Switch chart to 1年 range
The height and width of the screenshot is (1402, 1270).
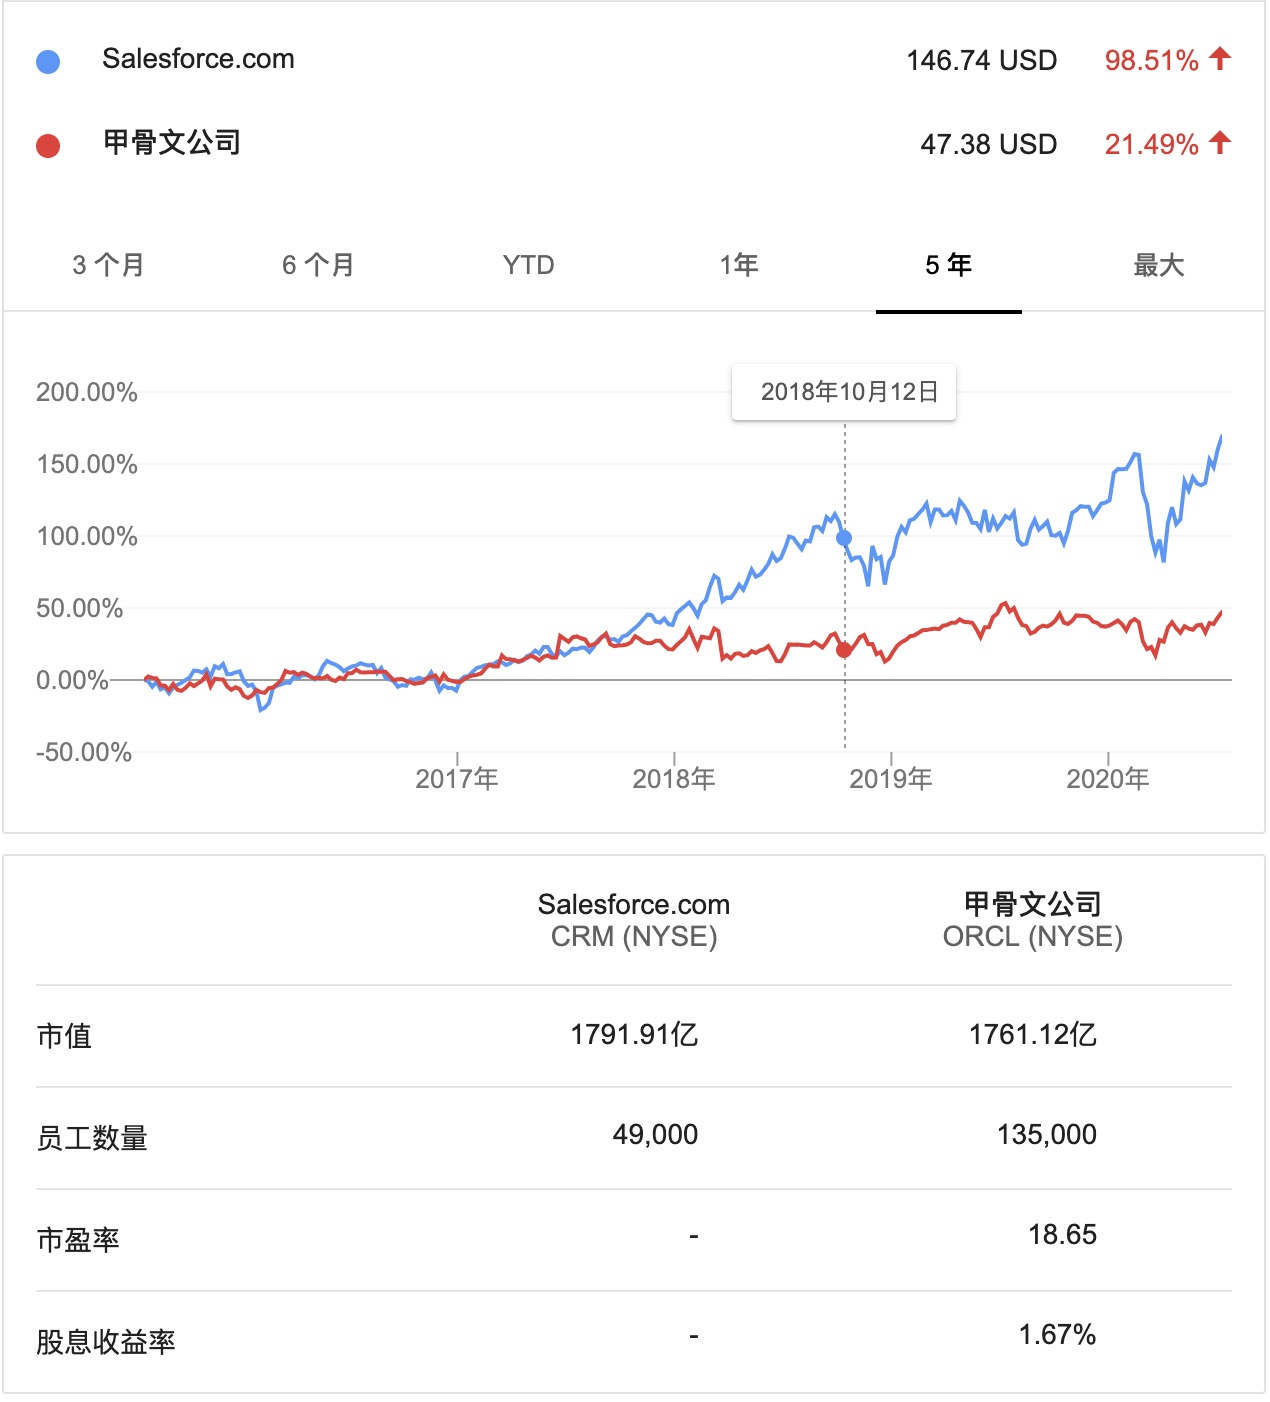[x=739, y=265]
